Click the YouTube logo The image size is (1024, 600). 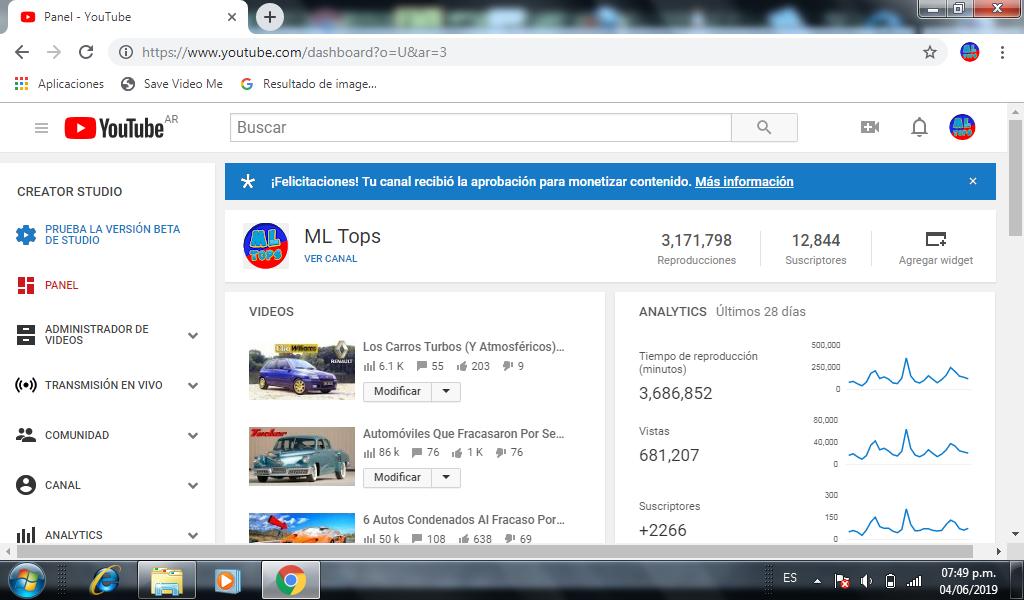[x=114, y=128]
